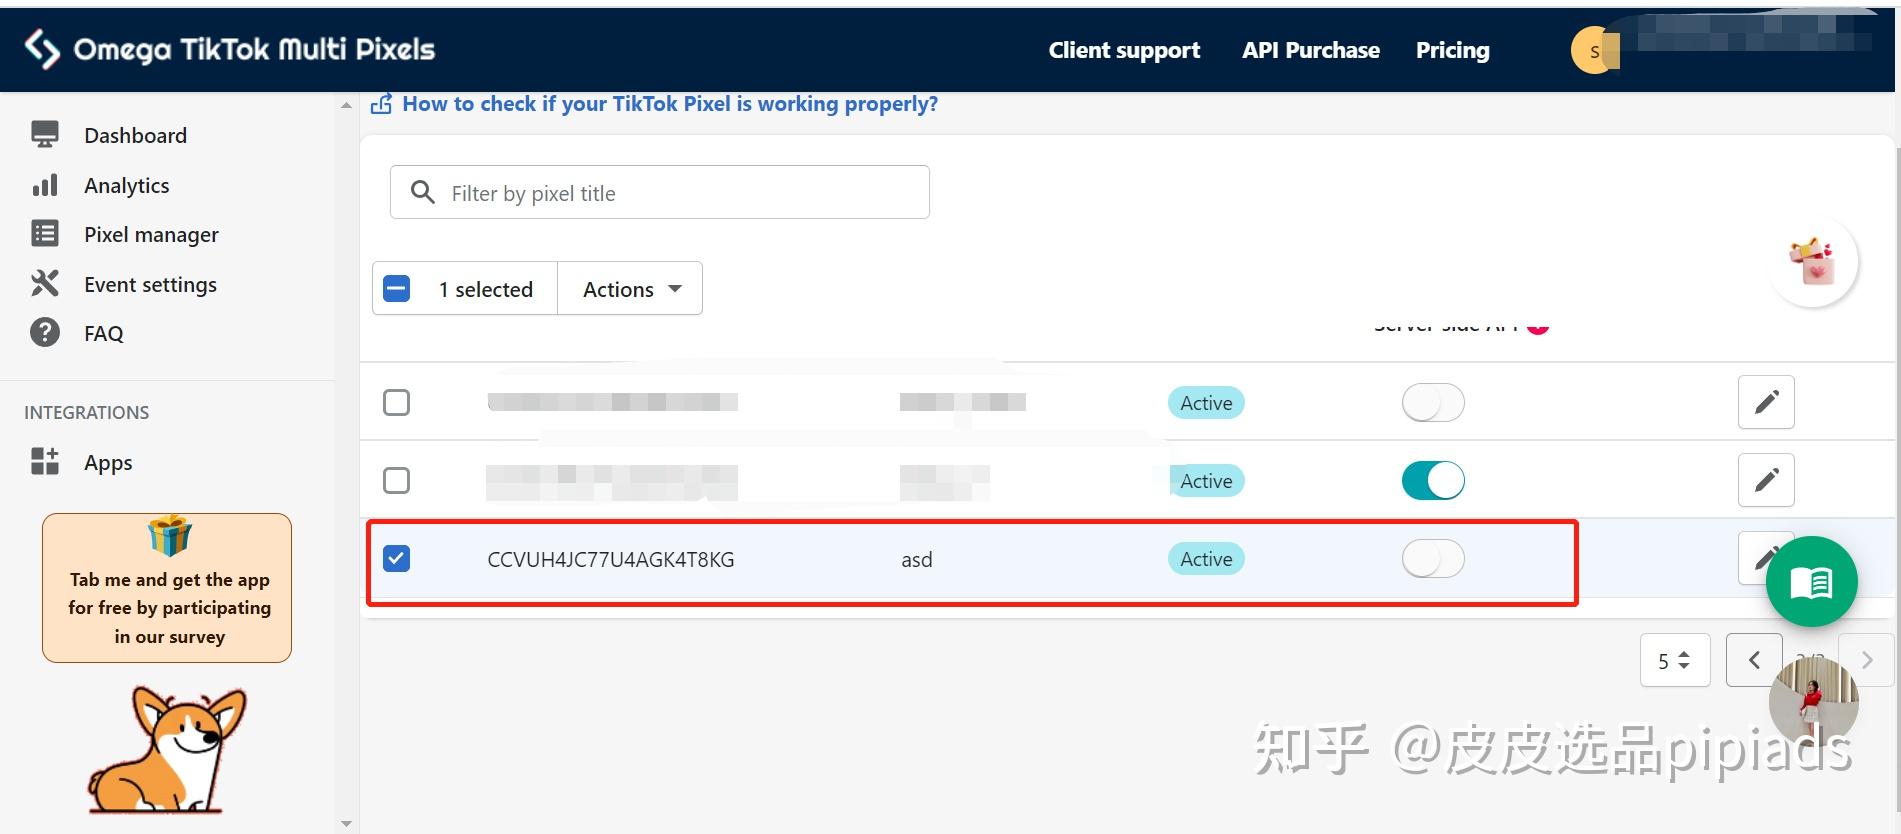The height and width of the screenshot is (834, 1901).
Task: Click the 1 selected label
Action: point(486,289)
